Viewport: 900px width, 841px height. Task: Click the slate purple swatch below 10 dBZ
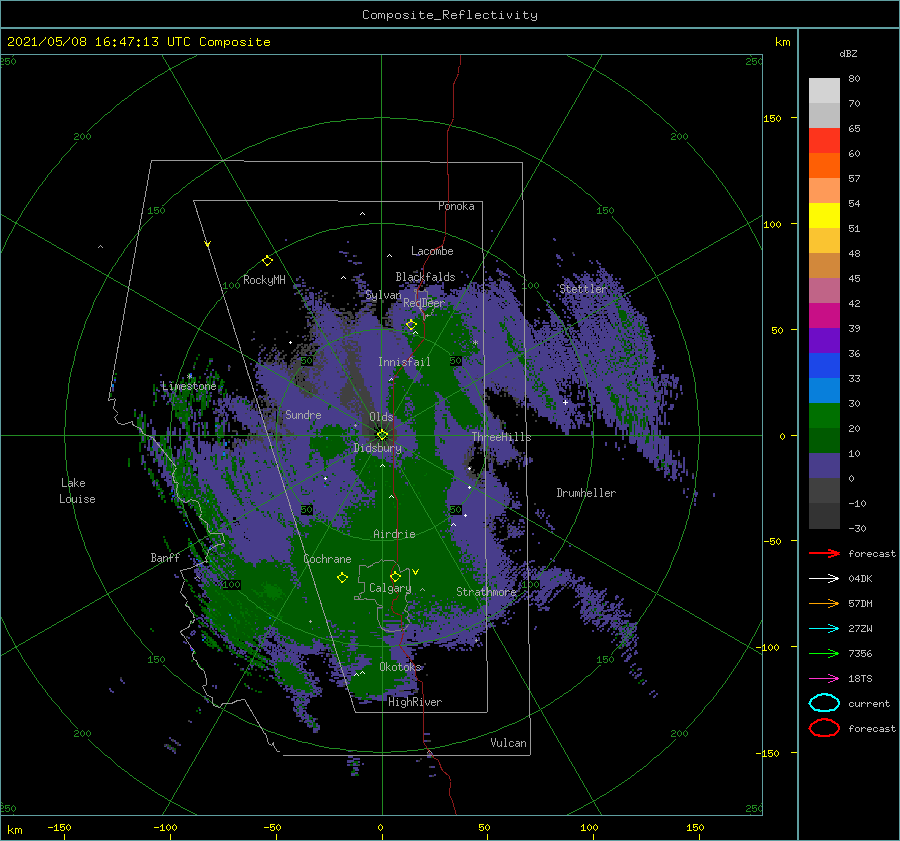click(x=824, y=465)
